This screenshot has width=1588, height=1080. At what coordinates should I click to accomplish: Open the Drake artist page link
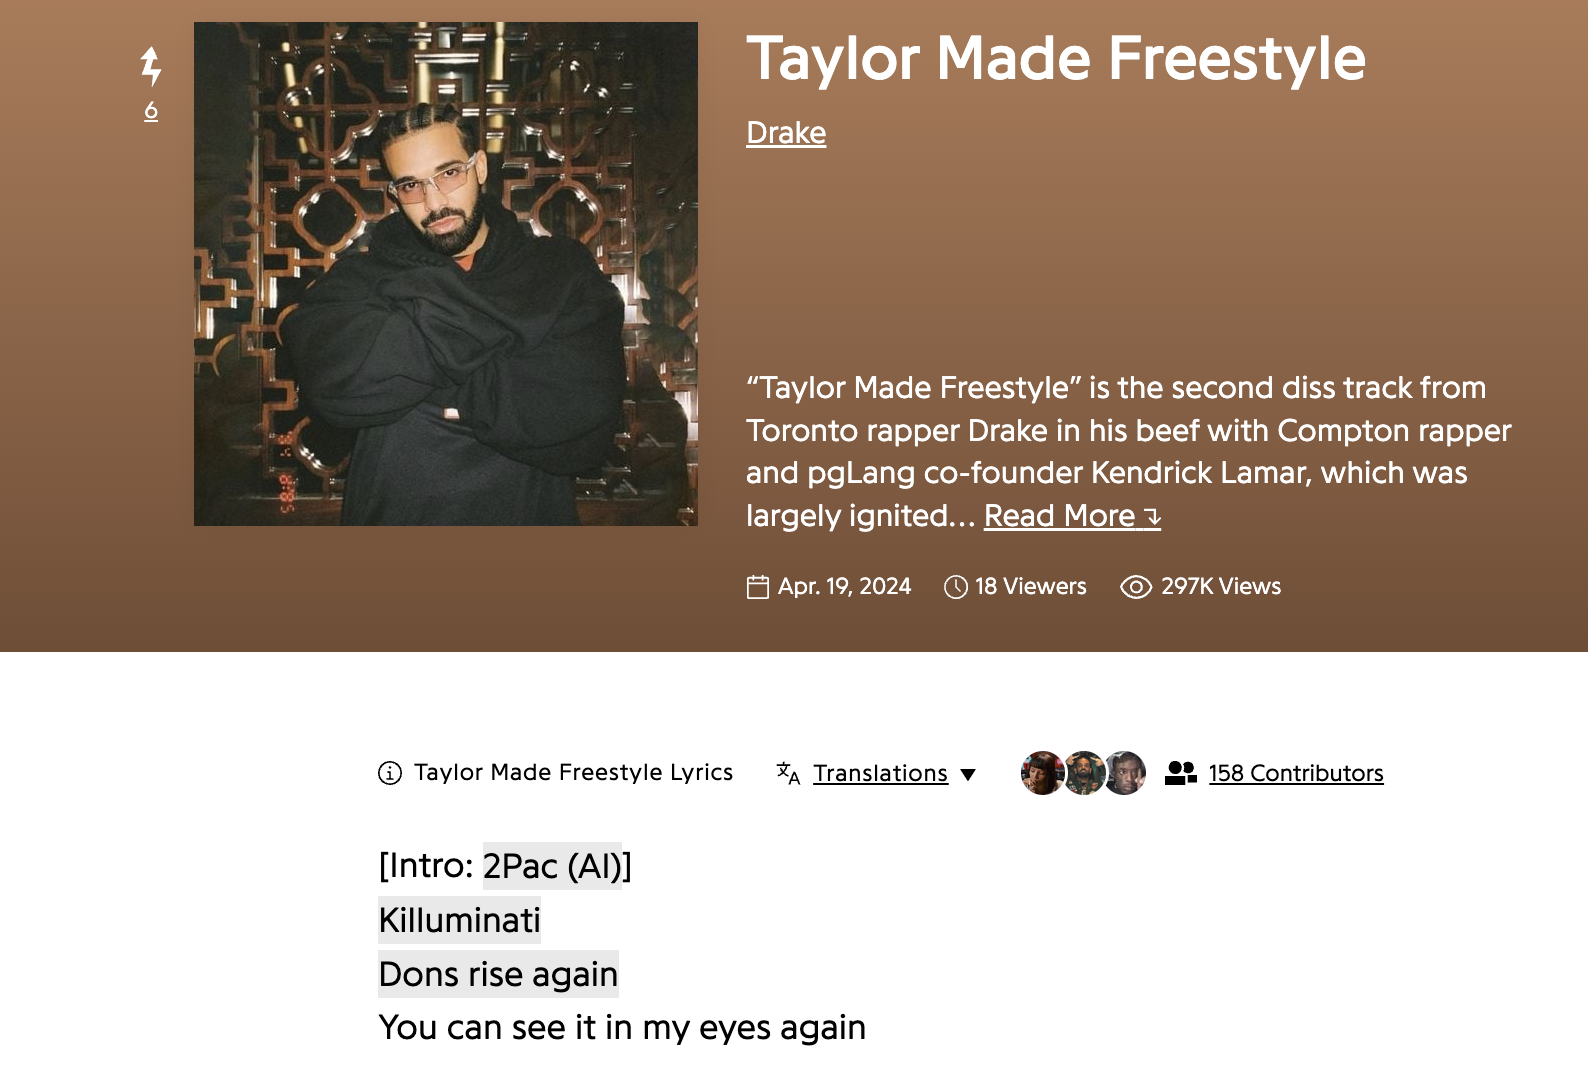[786, 133]
